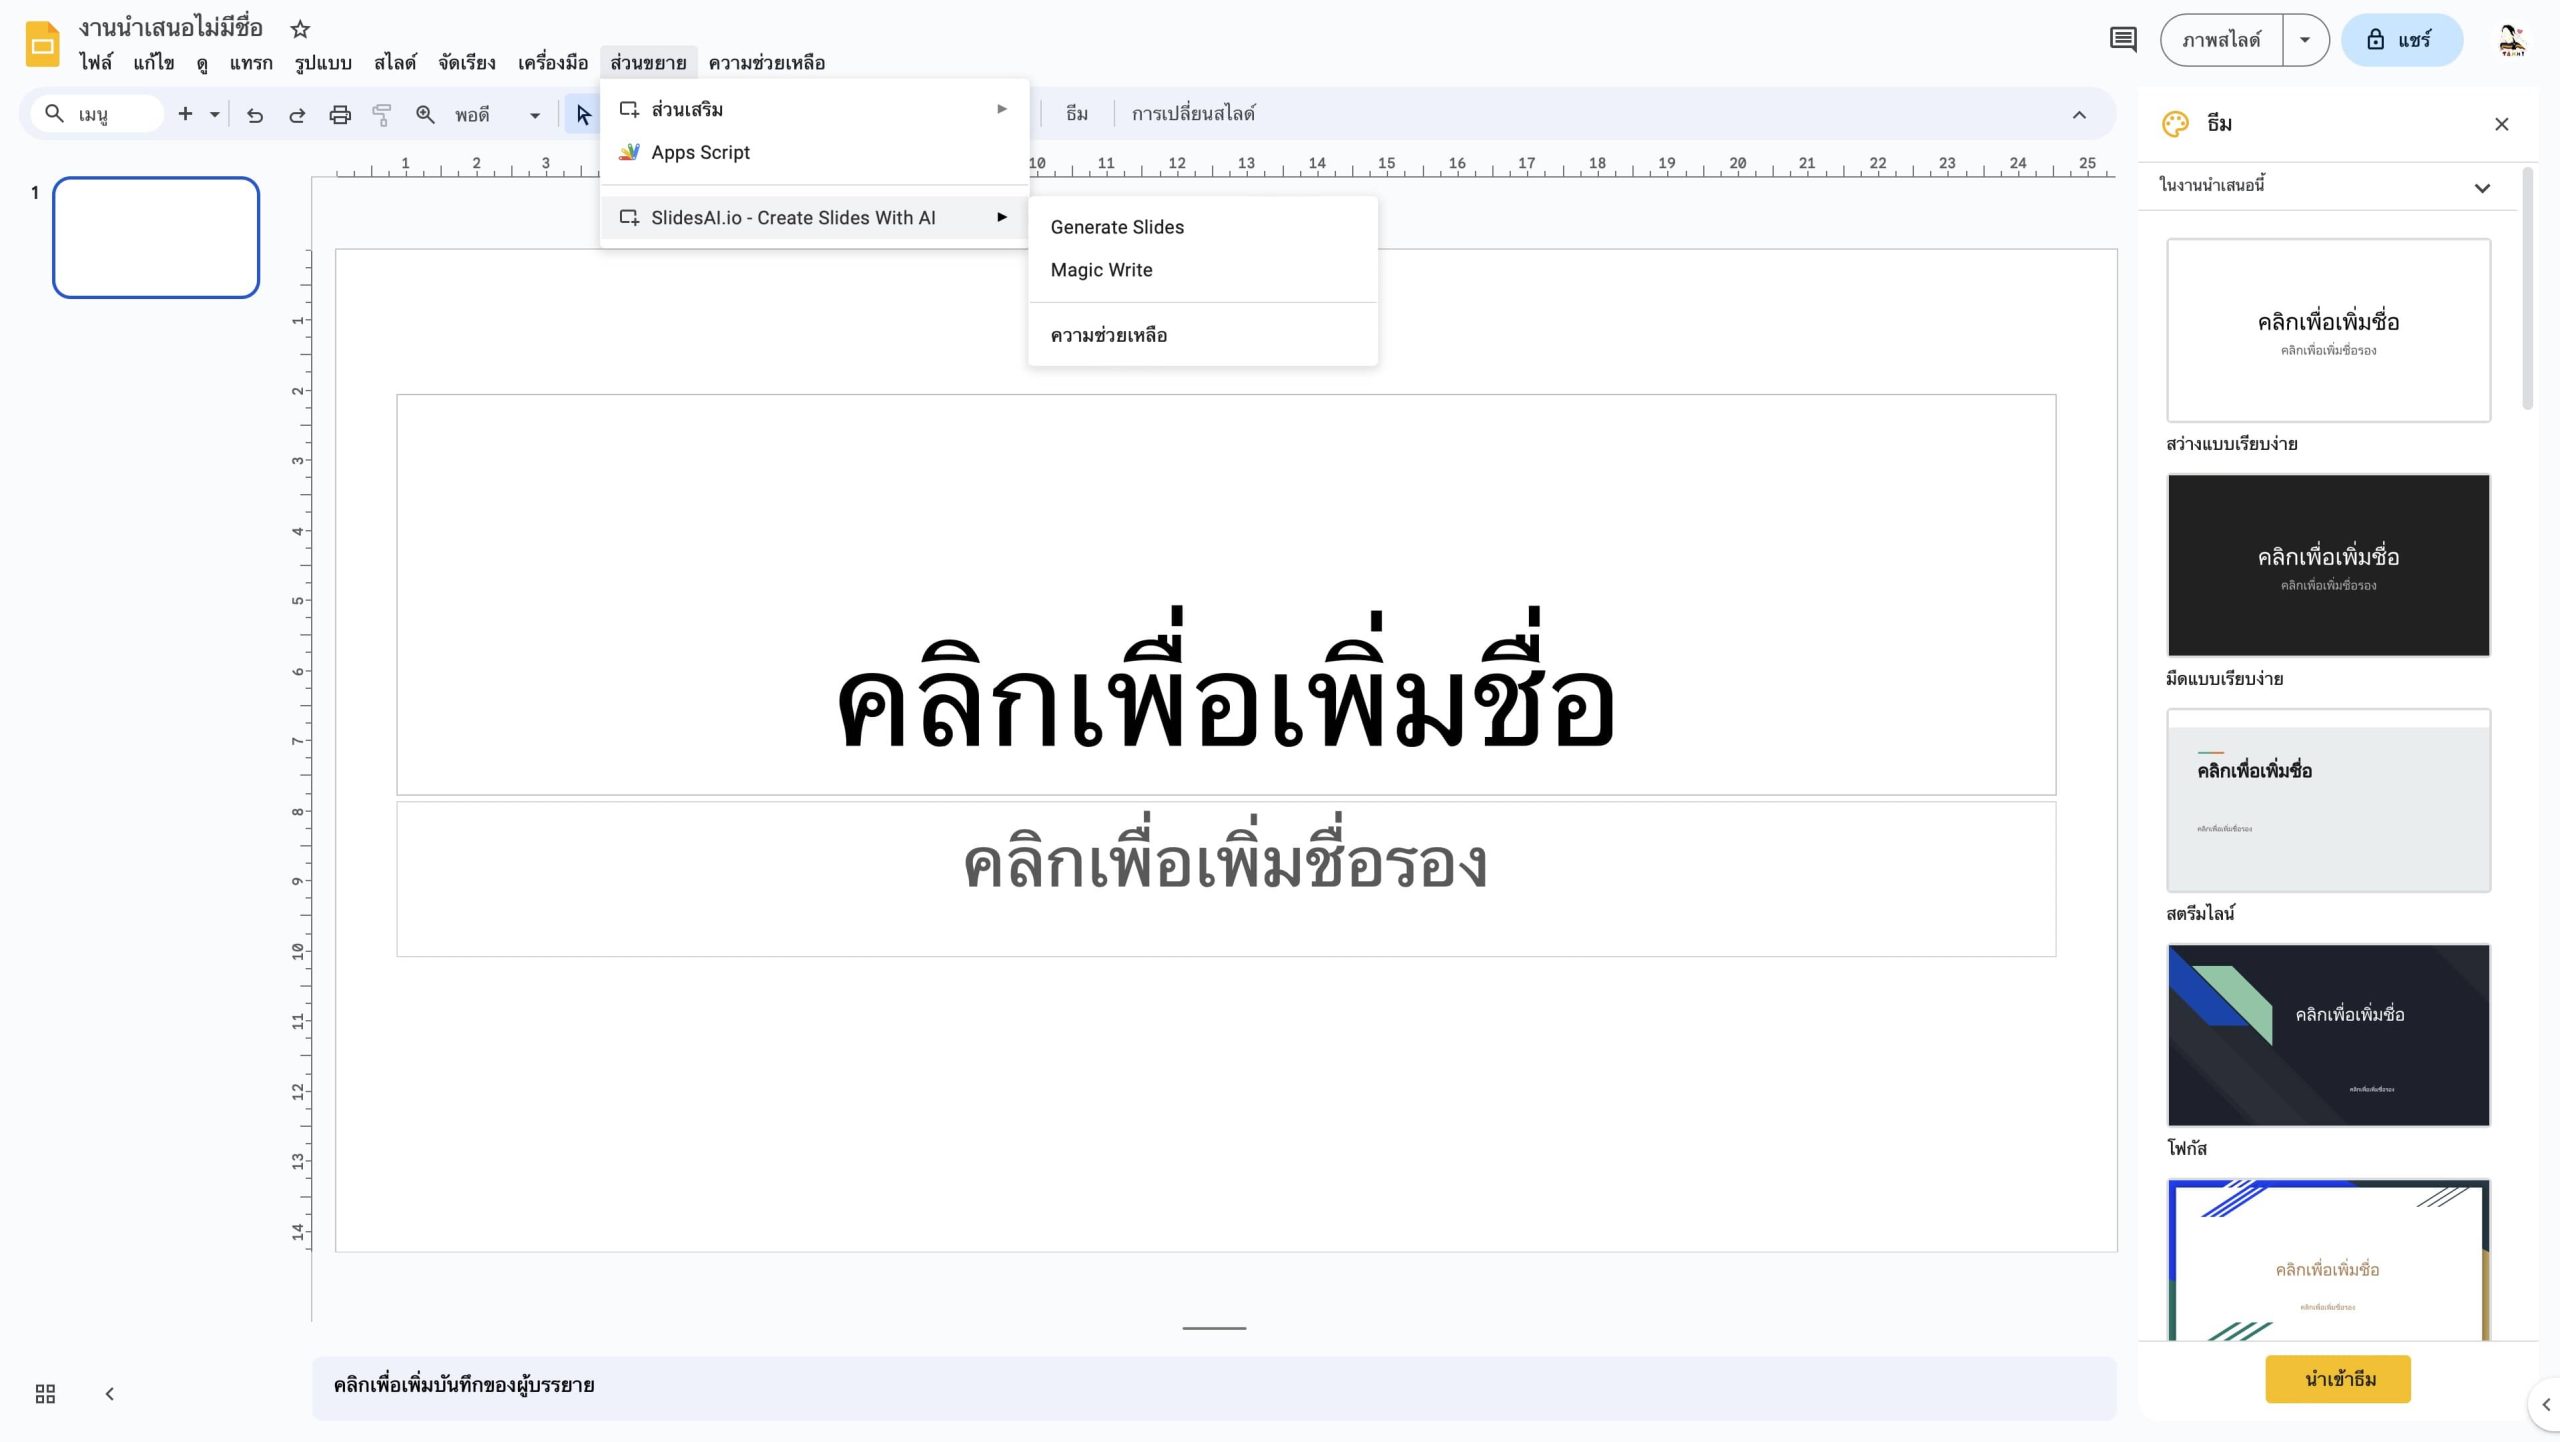This screenshot has height=1442, width=2560.
Task: Open the new slide layout dropdown arrow
Action: [214, 115]
